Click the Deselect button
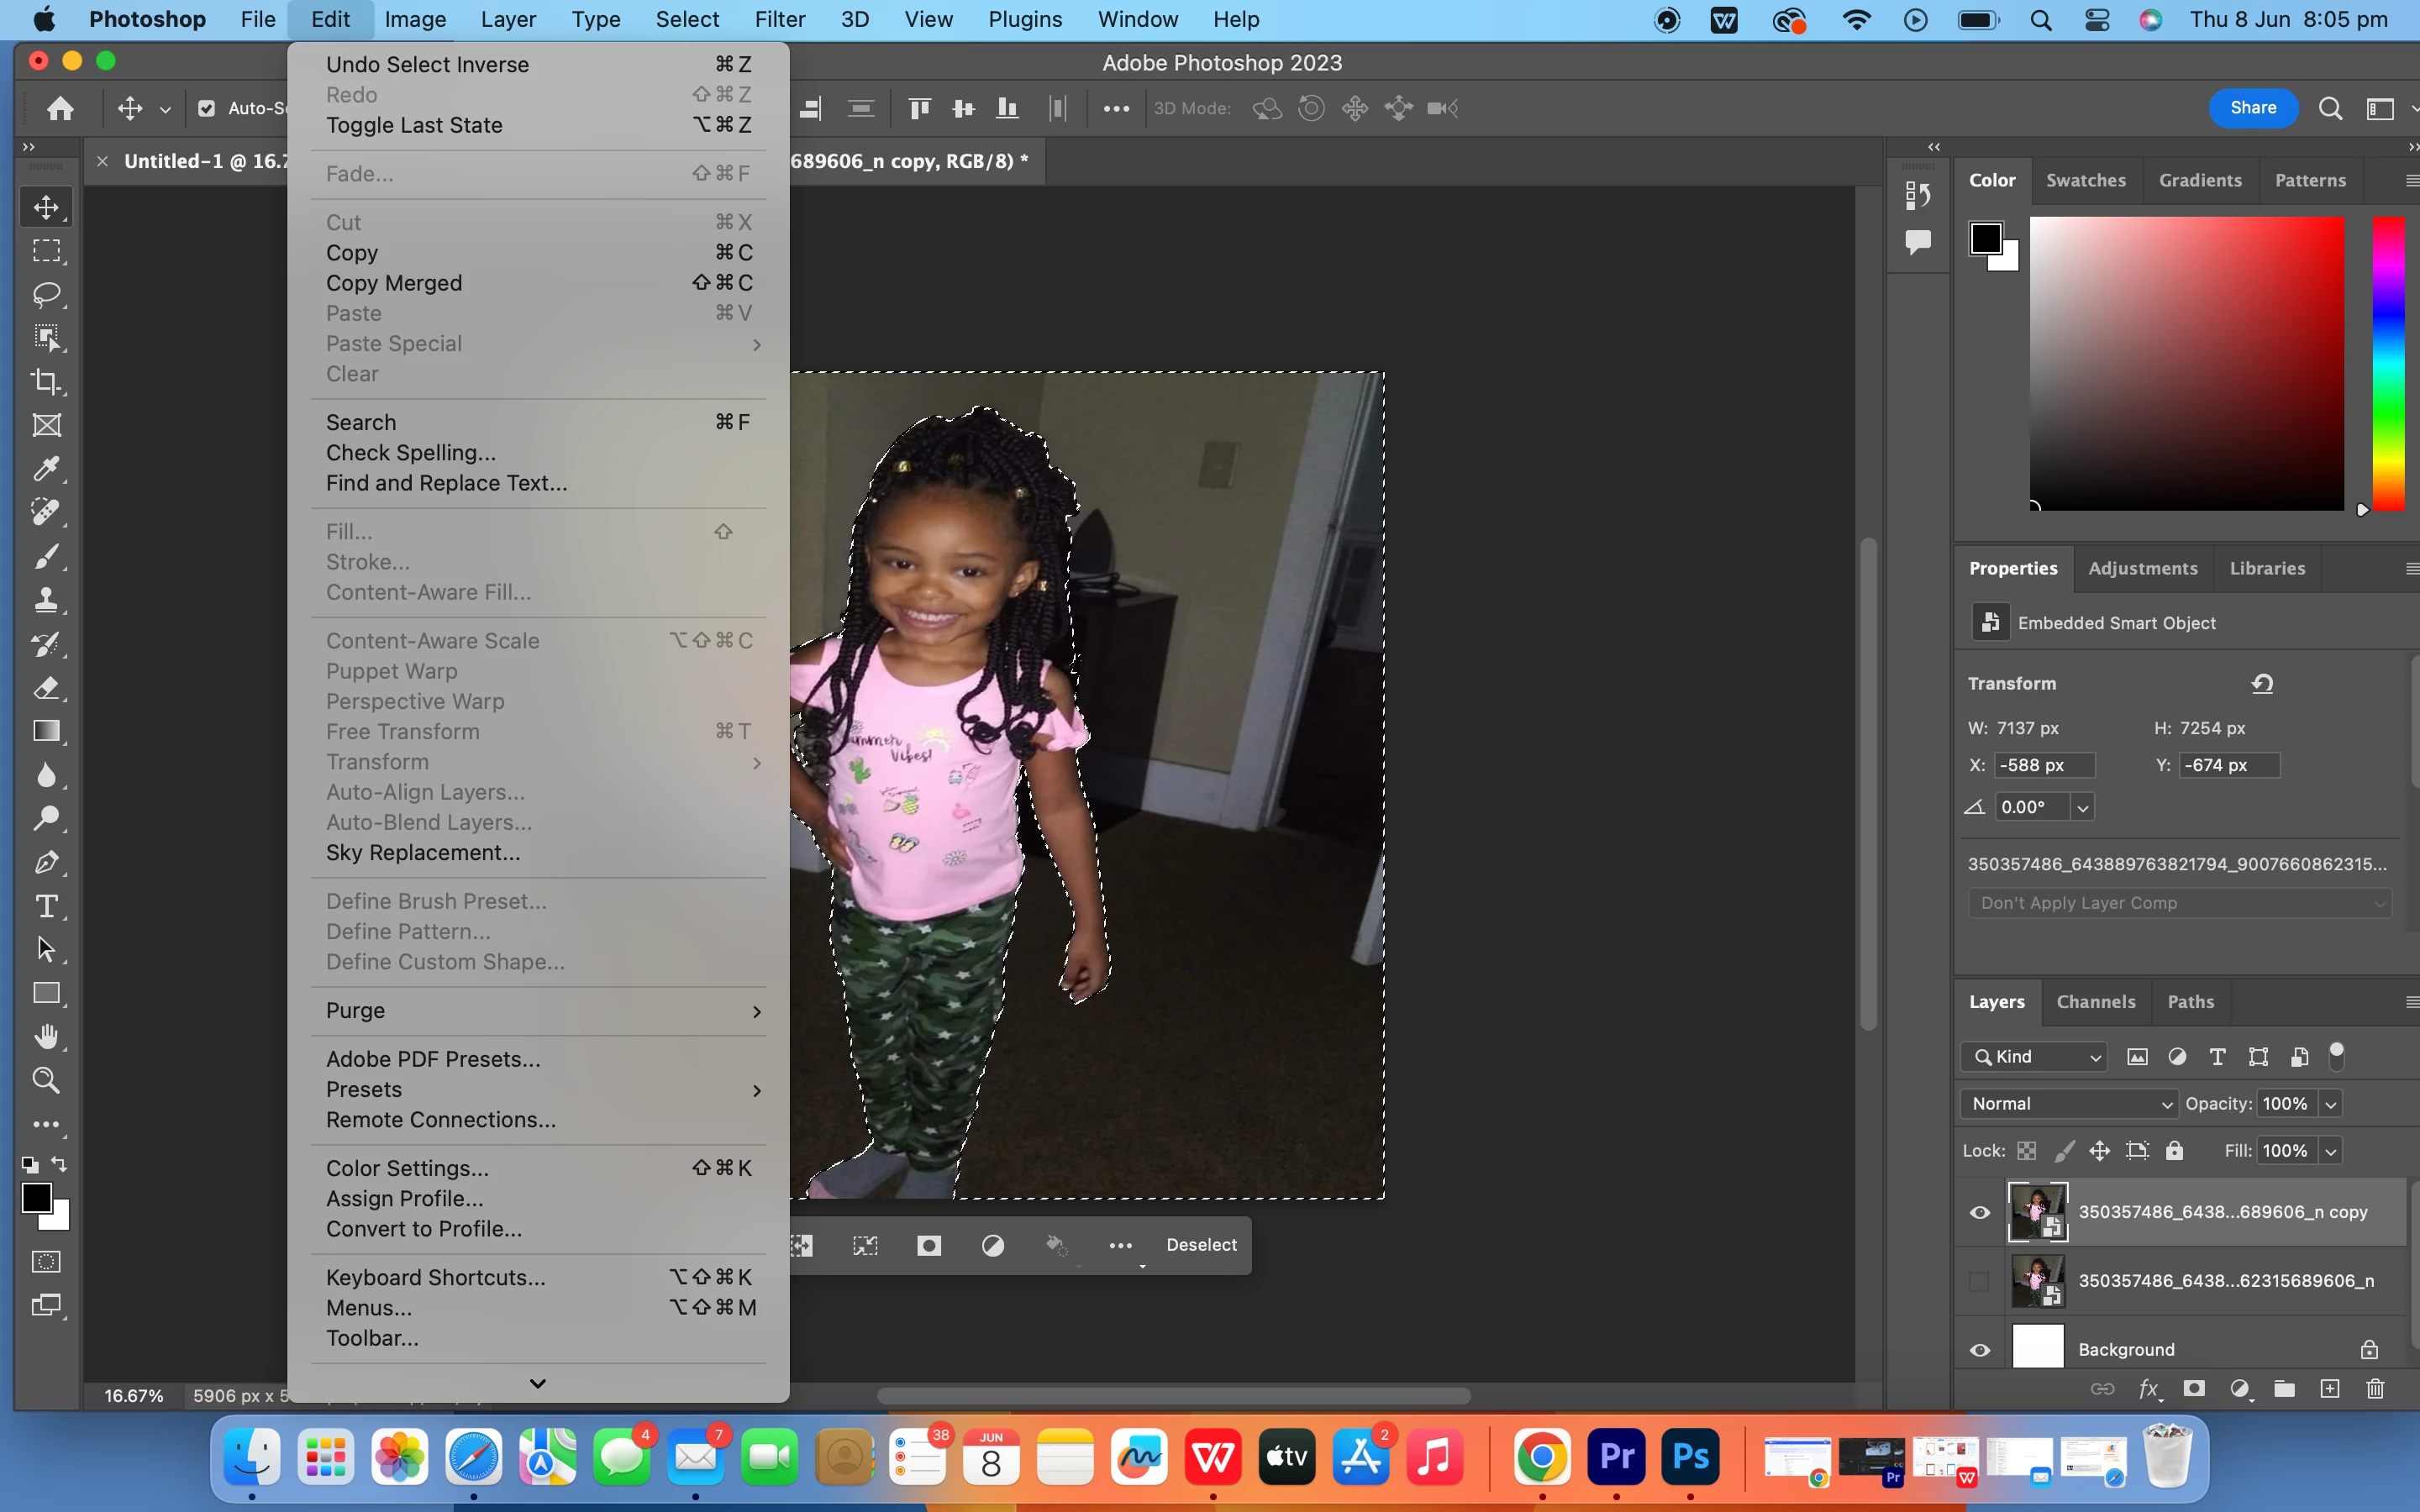This screenshot has width=2420, height=1512. 1201,1245
